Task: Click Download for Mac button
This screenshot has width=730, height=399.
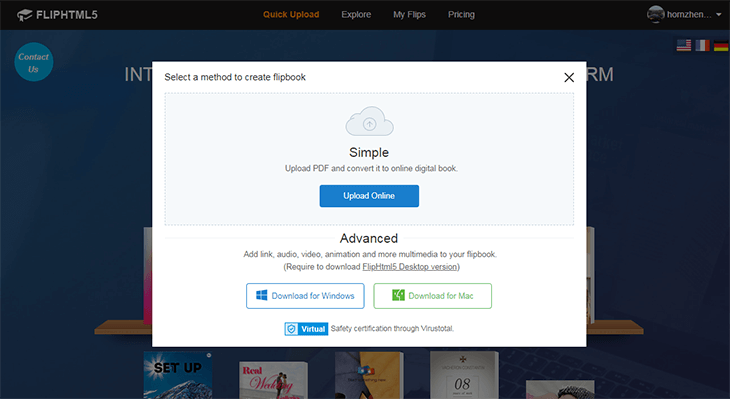Action: click(x=433, y=296)
